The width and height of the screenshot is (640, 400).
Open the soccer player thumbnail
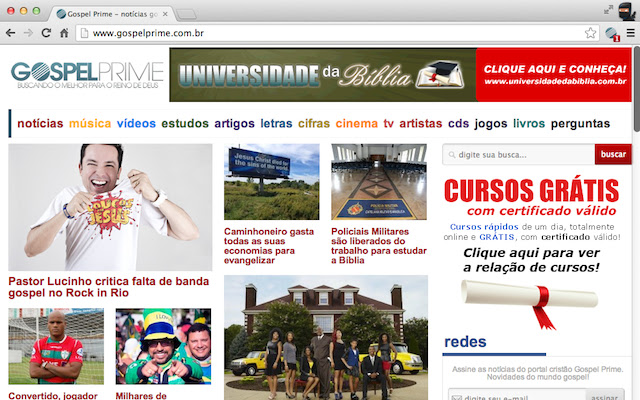(56, 346)
